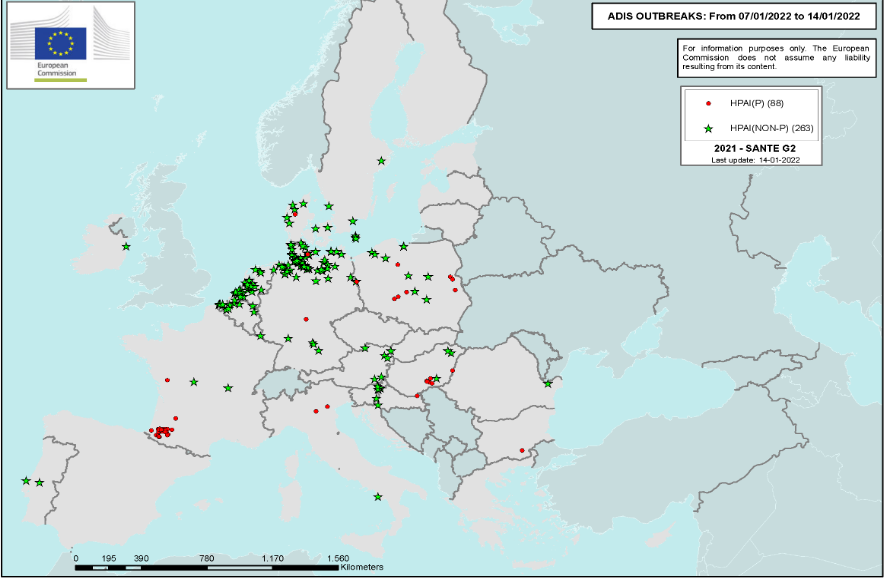Screen dimensions: 885x580
Task: Select the green star on Romania's Black Sea coast
Action: [547, 383]
